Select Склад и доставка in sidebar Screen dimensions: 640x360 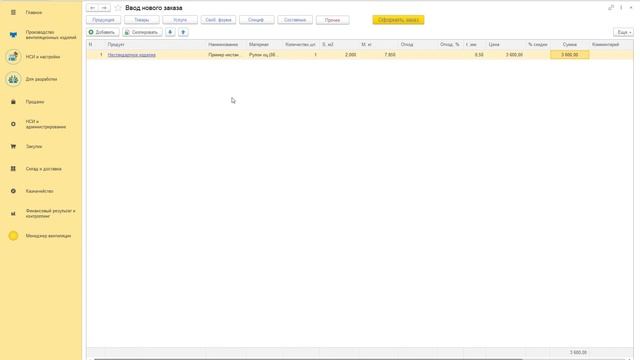tap(44, 169)
